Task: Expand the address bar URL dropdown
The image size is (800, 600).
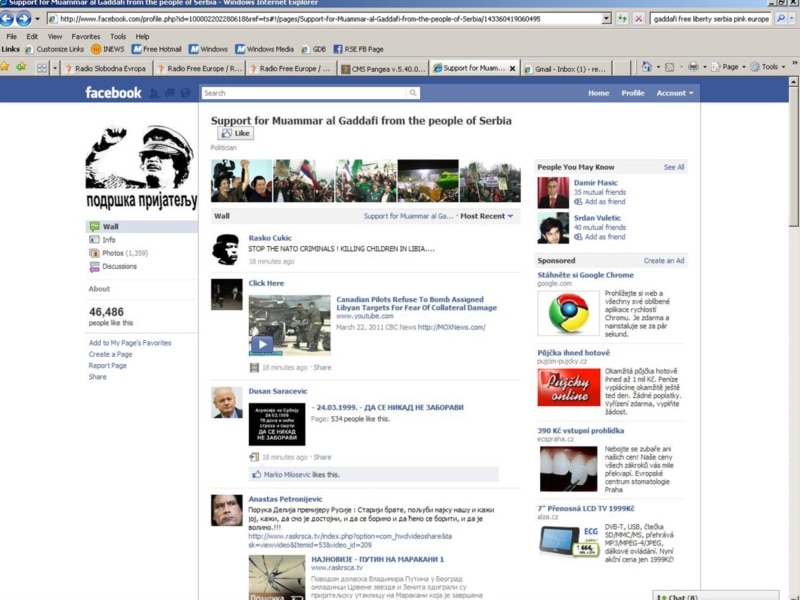Action: tap(606, 19)
